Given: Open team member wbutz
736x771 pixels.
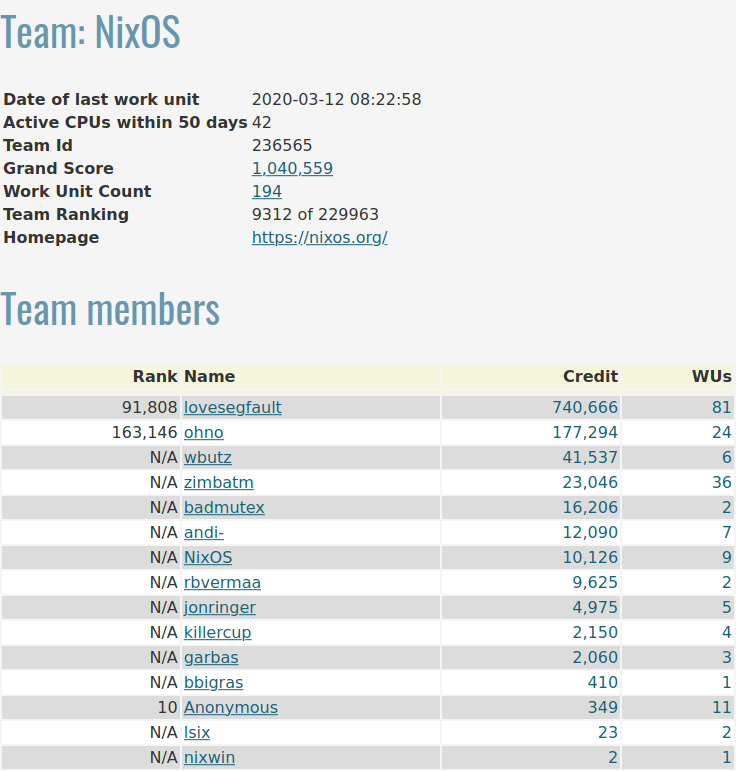Looking at the screenshot, I should [x=207, y=458].
